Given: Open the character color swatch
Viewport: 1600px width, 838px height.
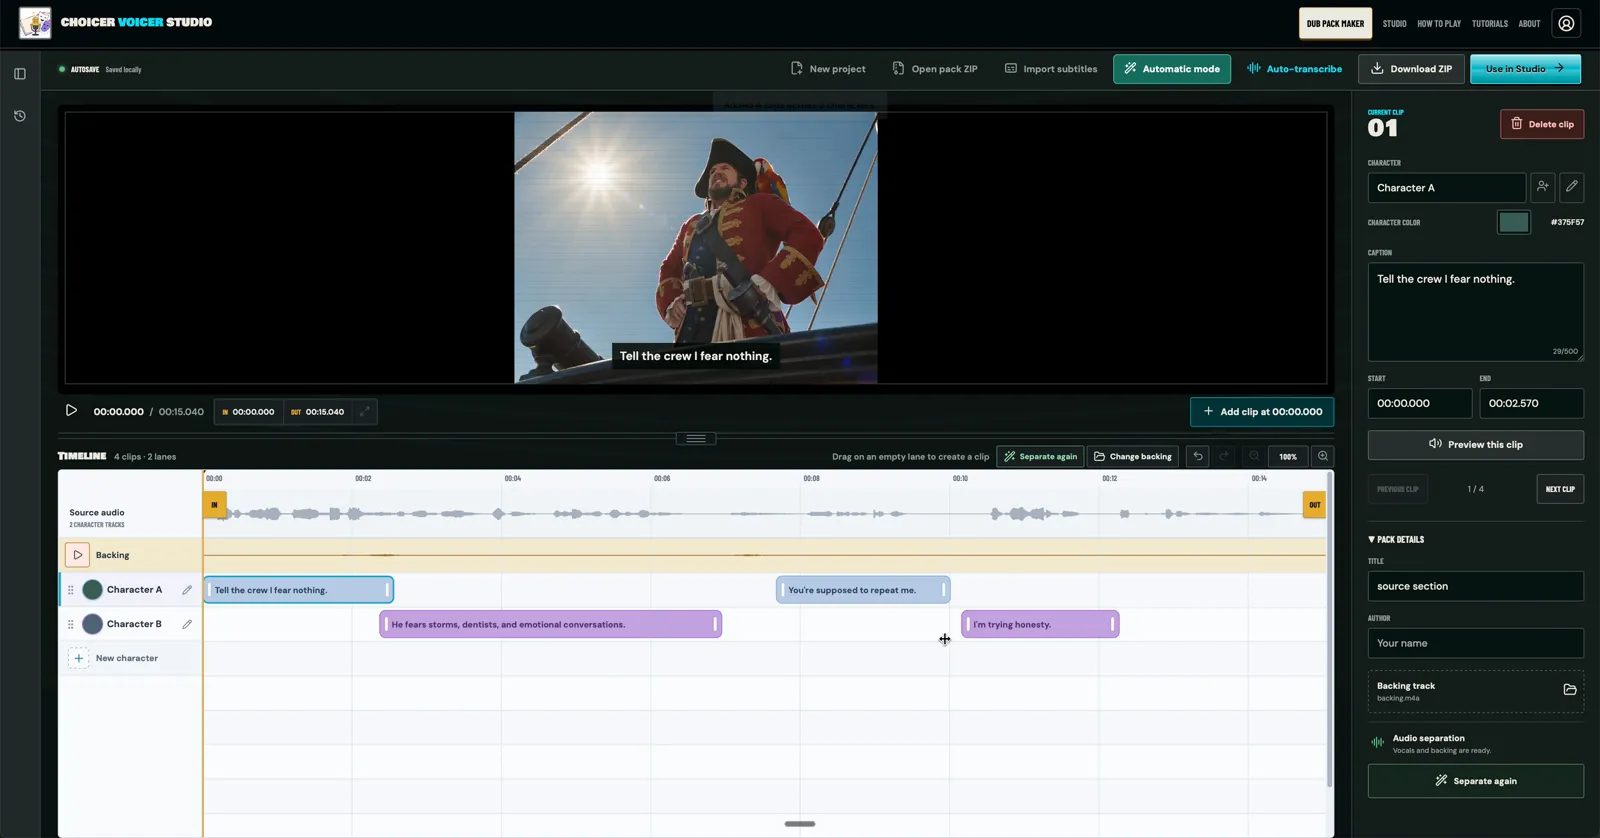Looking at the screenshot, I should (x=1513, y=222).
